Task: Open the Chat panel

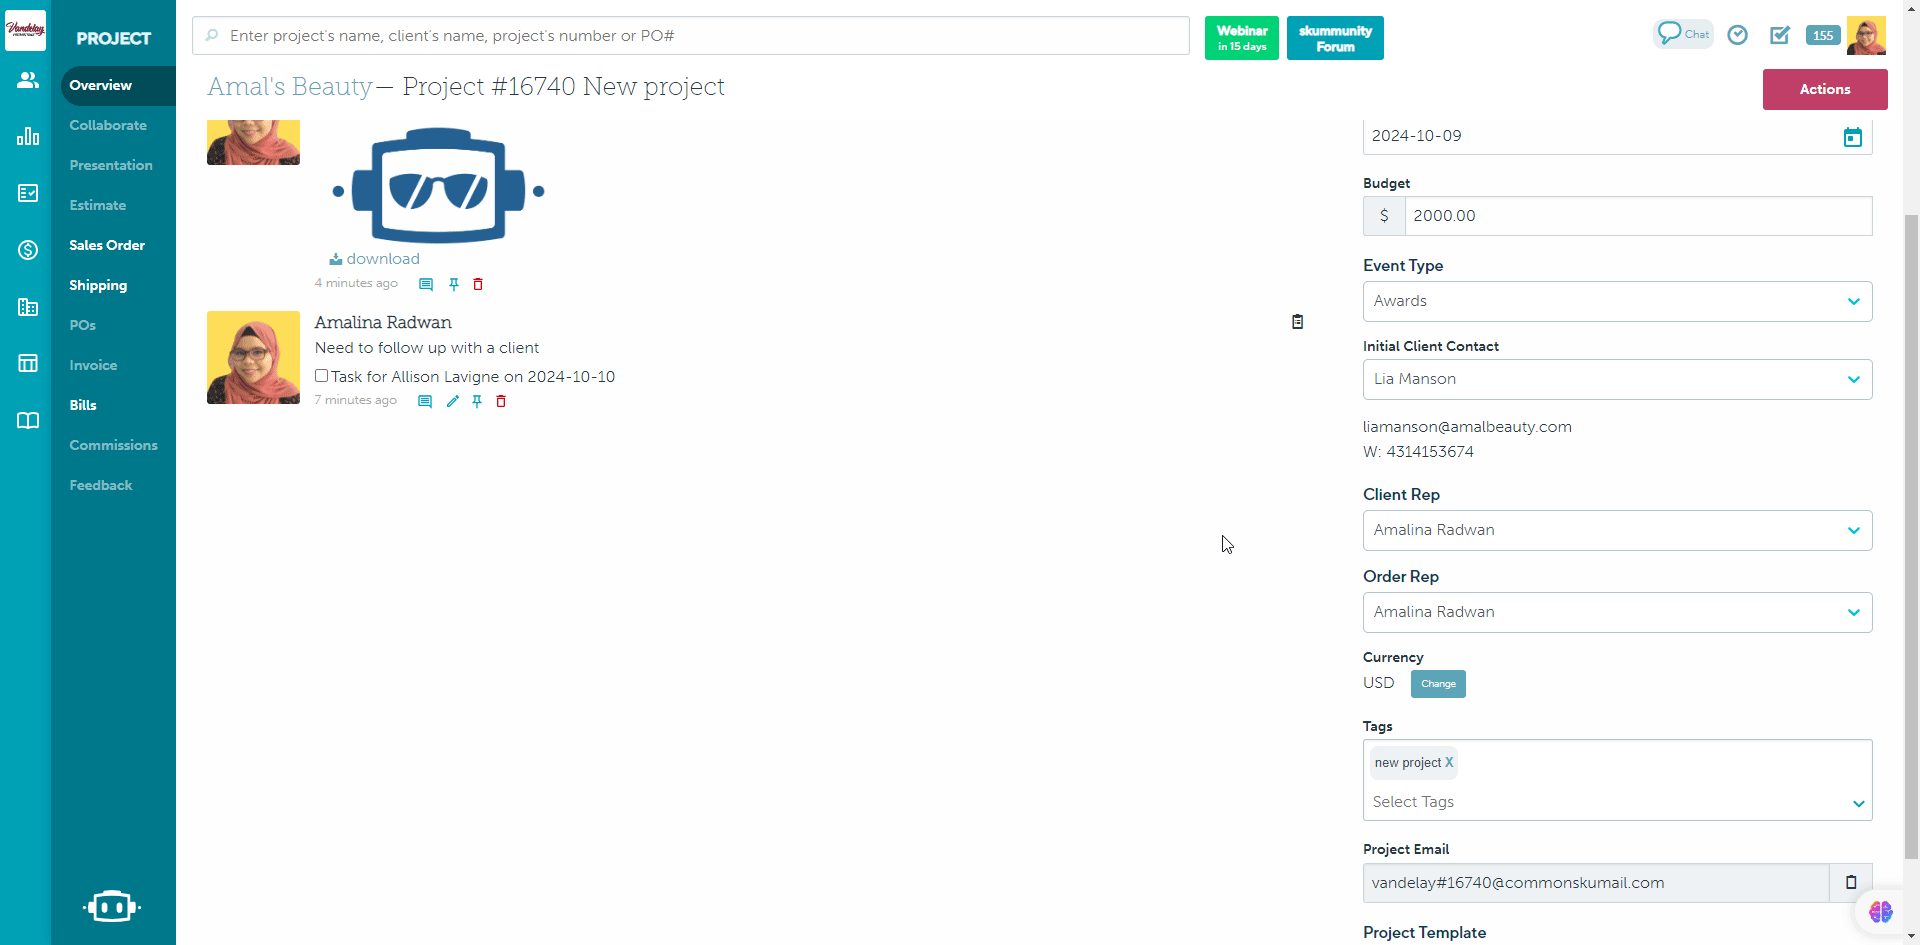Action: point(1683,33)
